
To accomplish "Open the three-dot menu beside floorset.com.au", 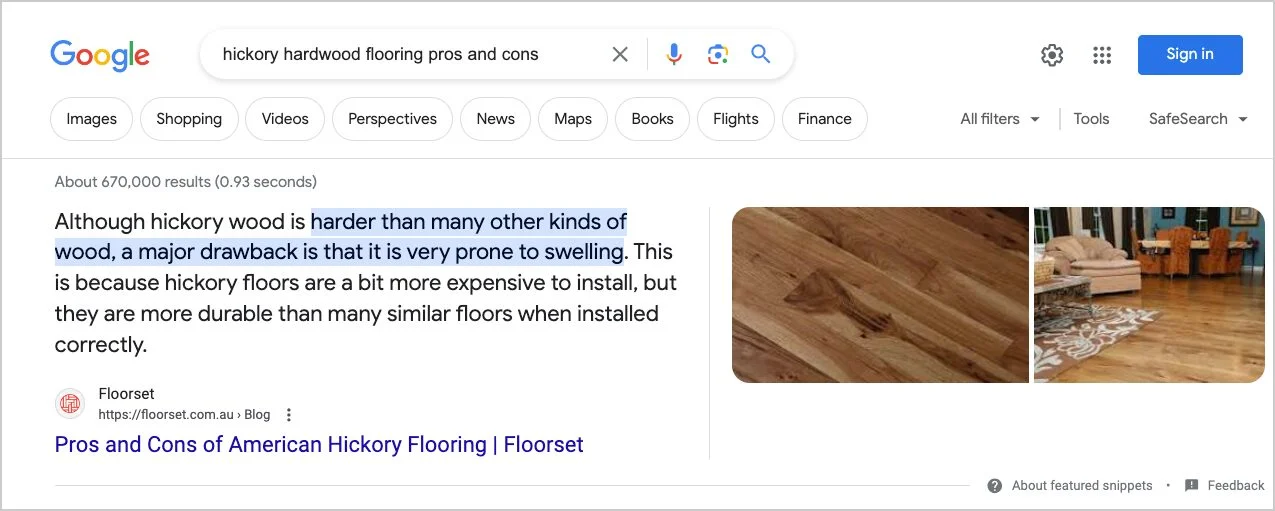I will [289, 414].
